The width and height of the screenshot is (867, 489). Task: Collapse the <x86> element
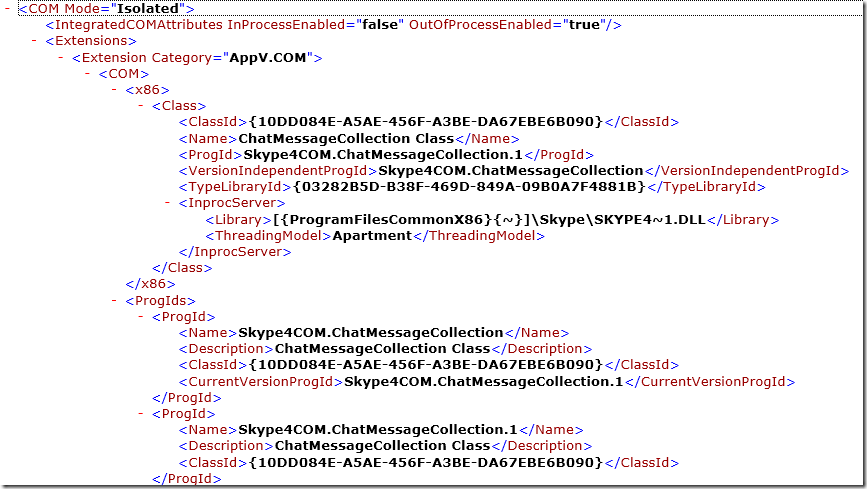[x=114, y=89]
